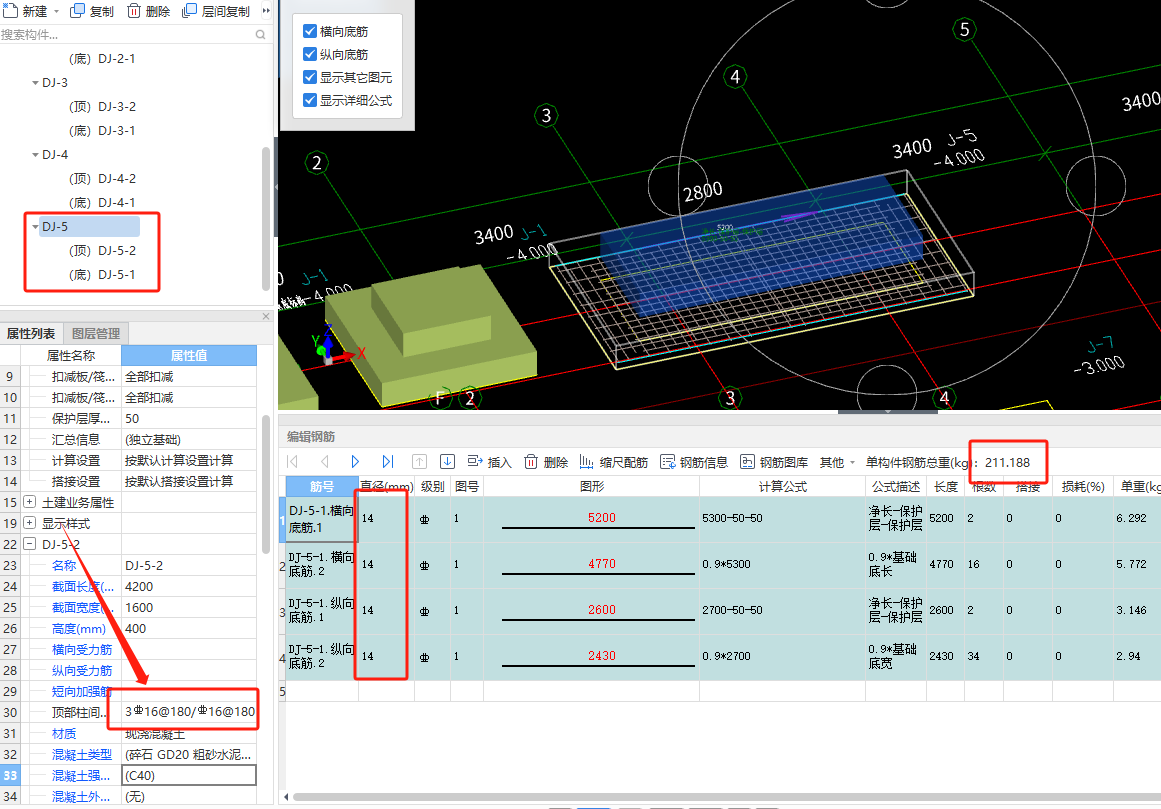Image resolution: width=1161 pixels, height=809 pixels.
Task: Click the 层间复制 inter-floor copy icon
Action: [x=190, y=10]
